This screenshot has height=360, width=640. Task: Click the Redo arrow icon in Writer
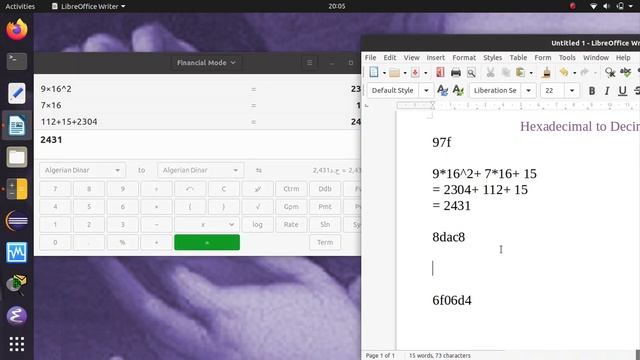pos(584,73)
